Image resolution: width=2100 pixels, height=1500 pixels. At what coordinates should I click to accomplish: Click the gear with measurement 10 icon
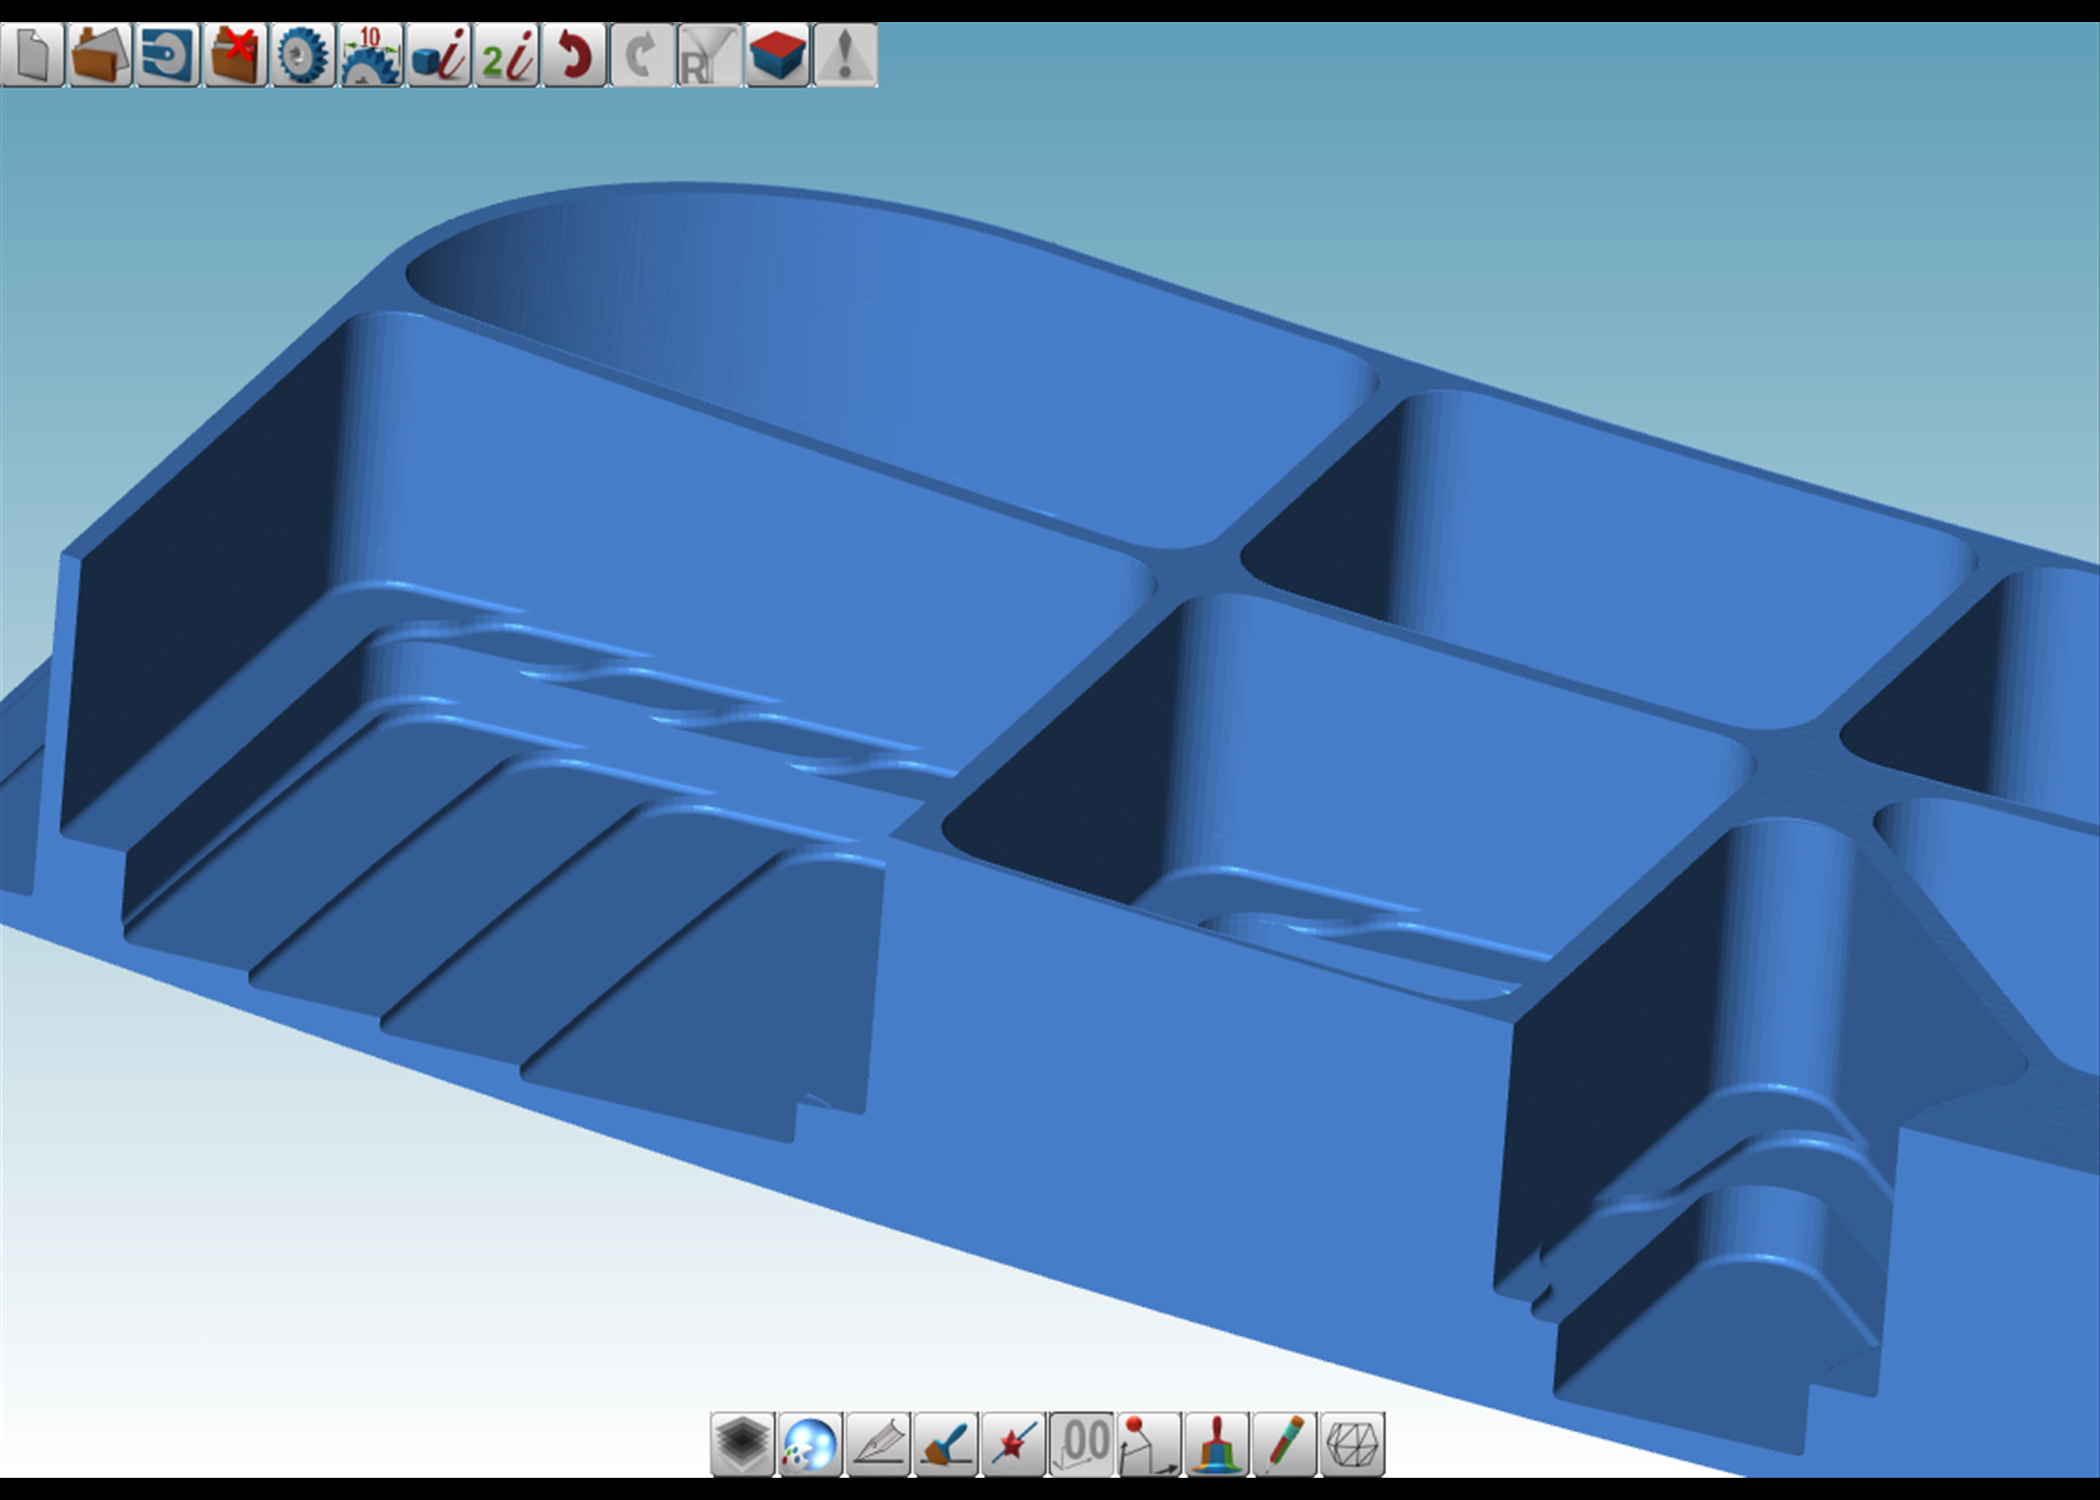click(371, 55)
